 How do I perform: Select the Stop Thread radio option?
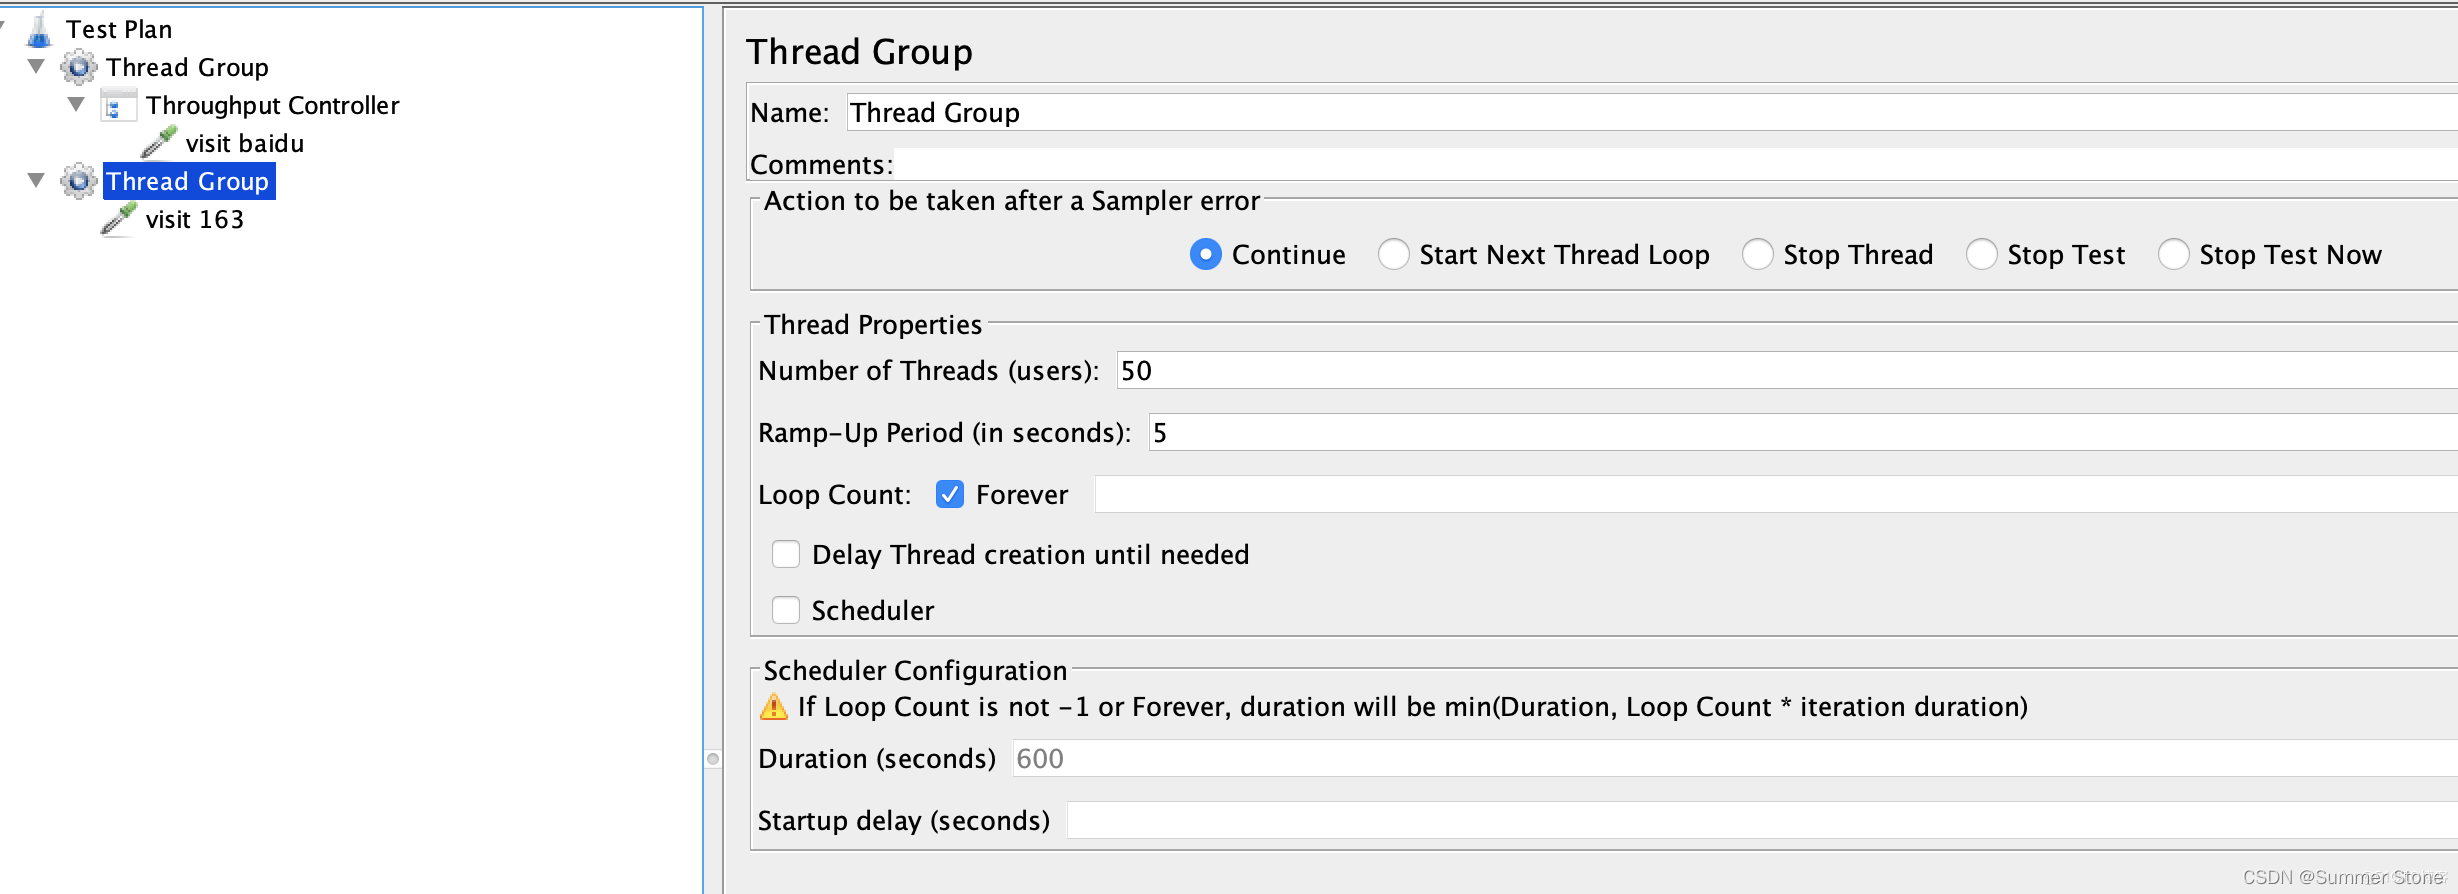coord(1757,255)
